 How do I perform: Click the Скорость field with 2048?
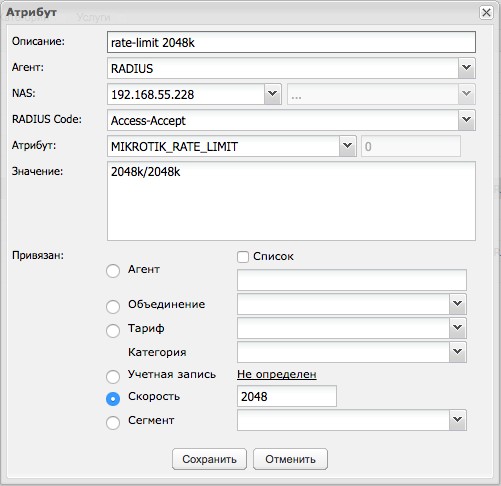point(287,396)
